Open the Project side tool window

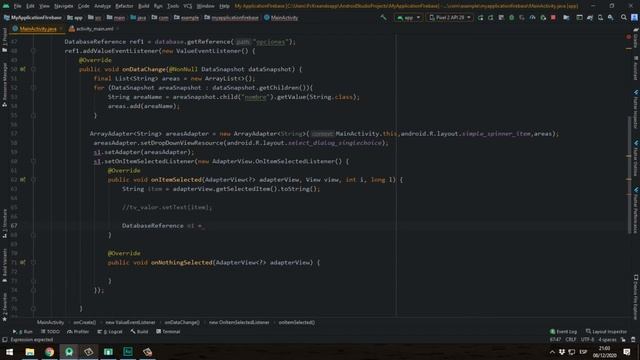click(4, 40)
